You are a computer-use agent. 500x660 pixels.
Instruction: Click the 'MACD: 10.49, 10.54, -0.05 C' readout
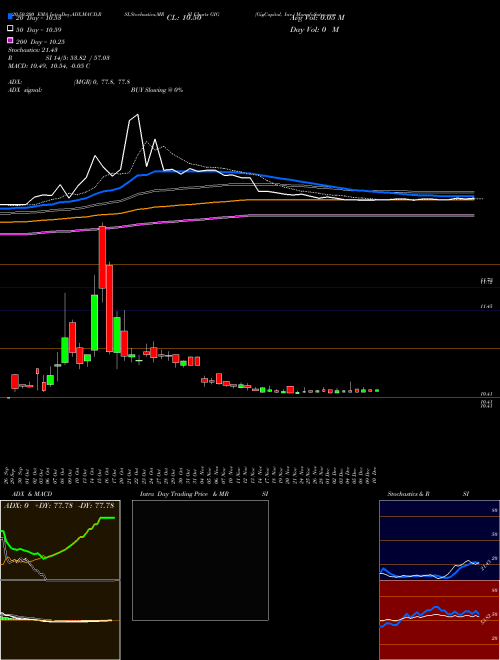[49, 66]
